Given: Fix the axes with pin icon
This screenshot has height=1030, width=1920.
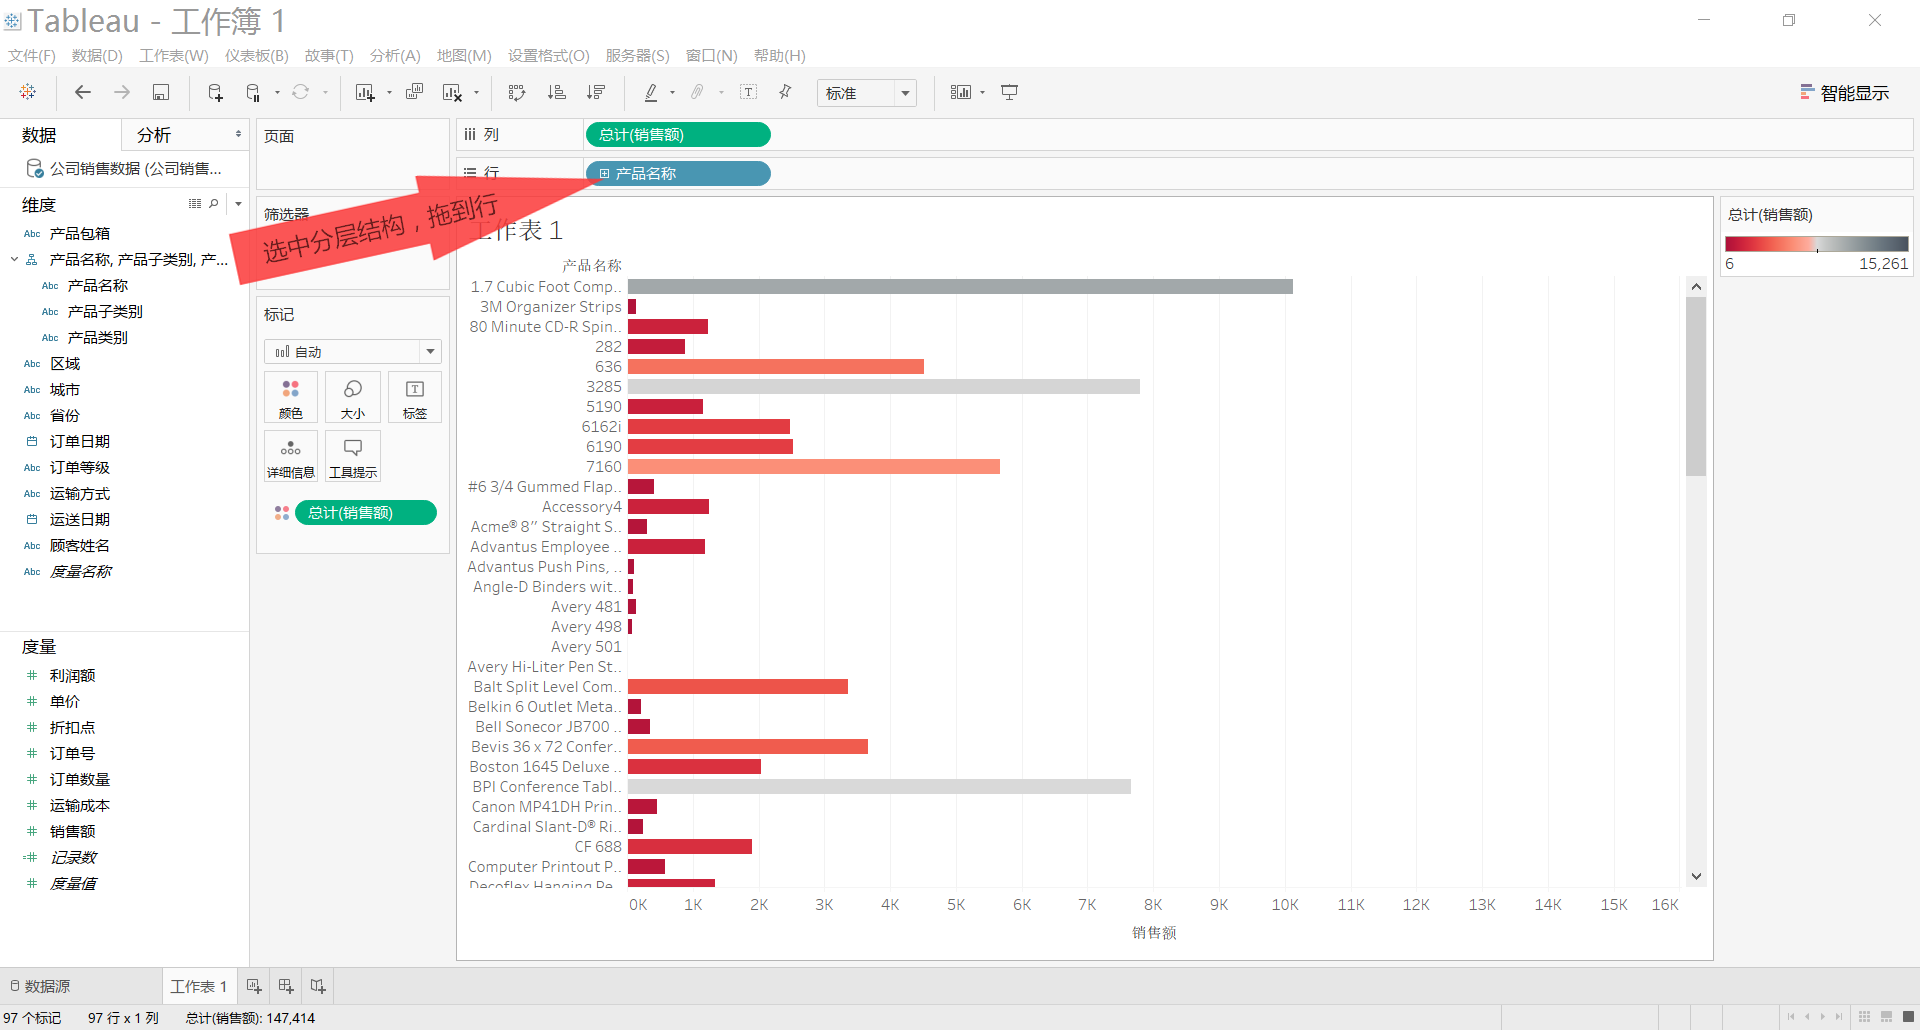Looking at the screenshot, I should [786, 92].
